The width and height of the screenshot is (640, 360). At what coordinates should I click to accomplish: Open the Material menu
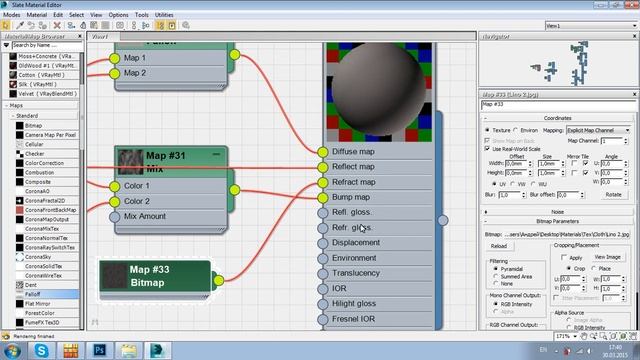pyautogui.click(x=37, y=15)
